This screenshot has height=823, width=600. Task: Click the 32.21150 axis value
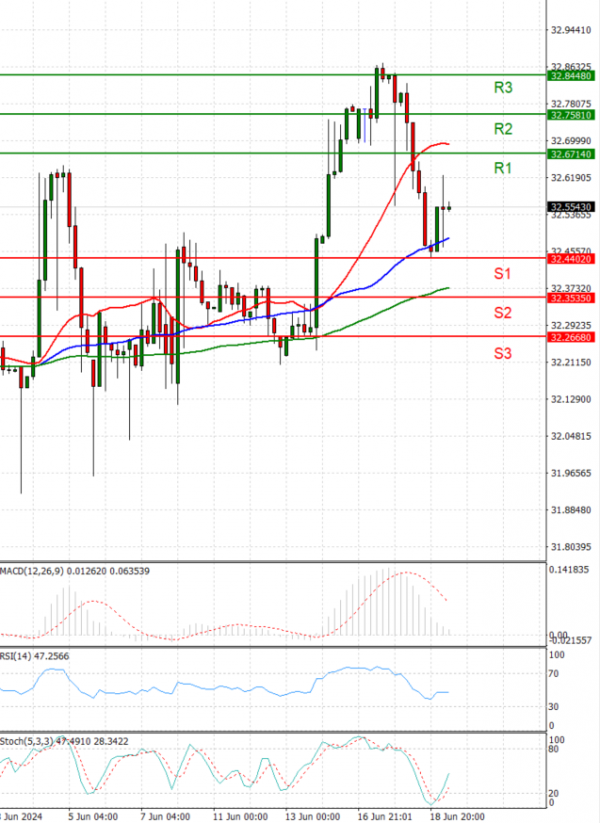571,362
